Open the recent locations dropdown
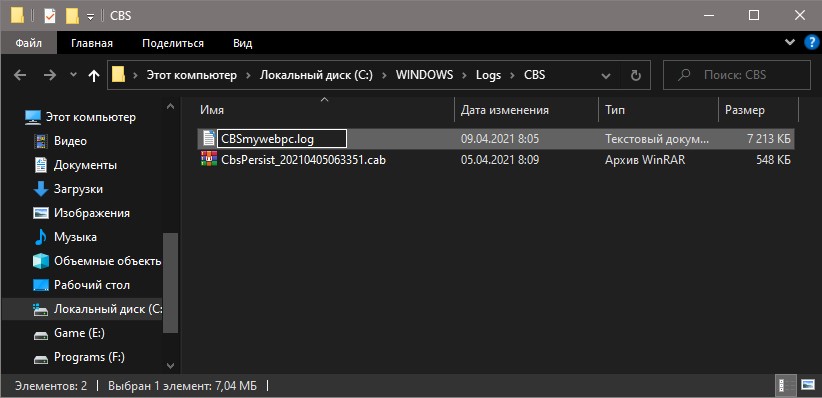 [x=73, y=76]
